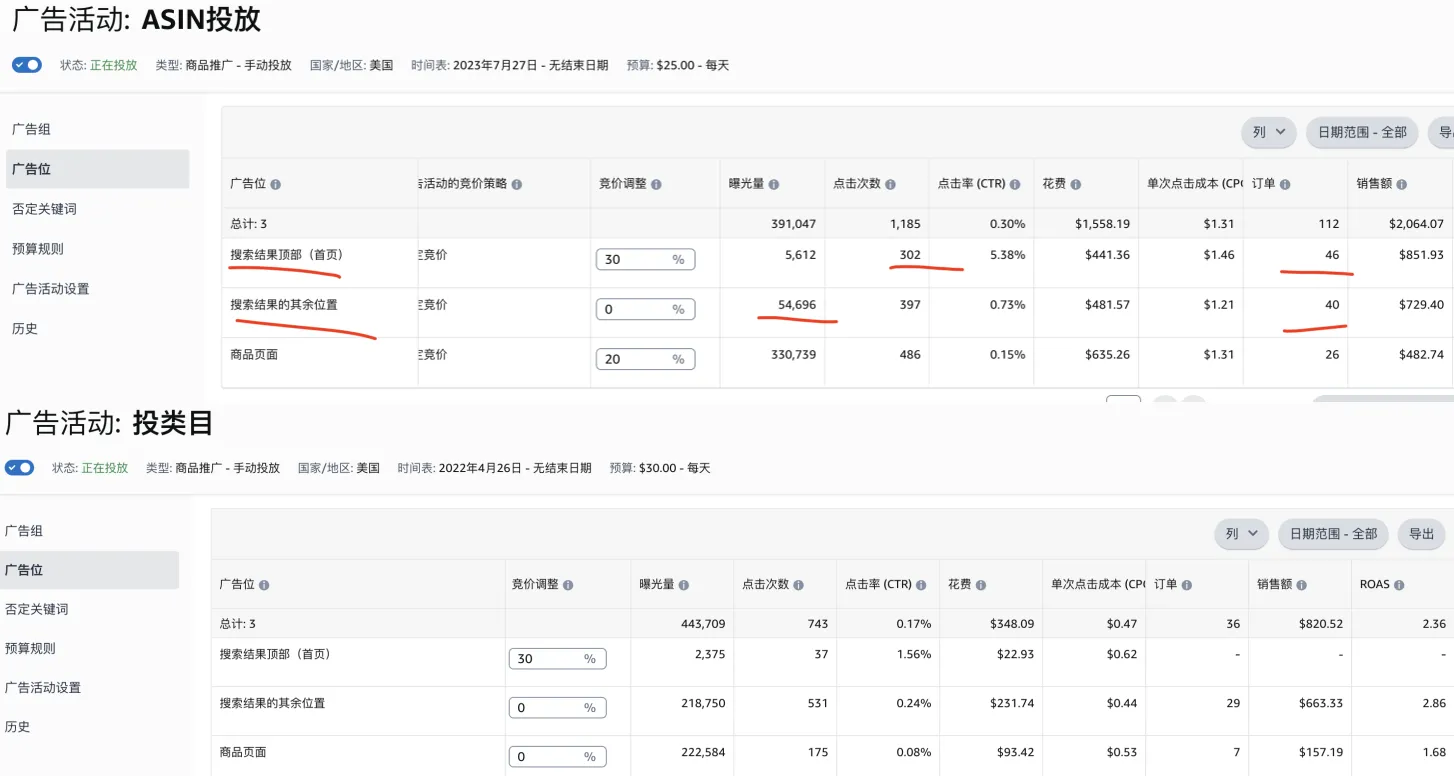Screen dimensions: 1454x776
Task: Open the 列 dropdown in bottom table
Action: pos(1240,533)
